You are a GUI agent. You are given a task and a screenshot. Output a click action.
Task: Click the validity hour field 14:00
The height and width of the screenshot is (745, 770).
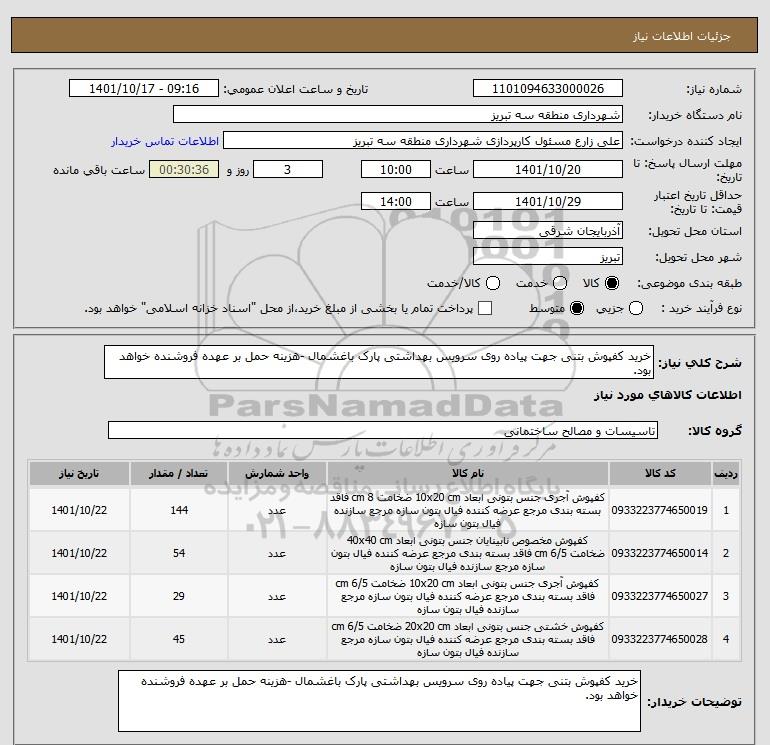coord(396,201)
